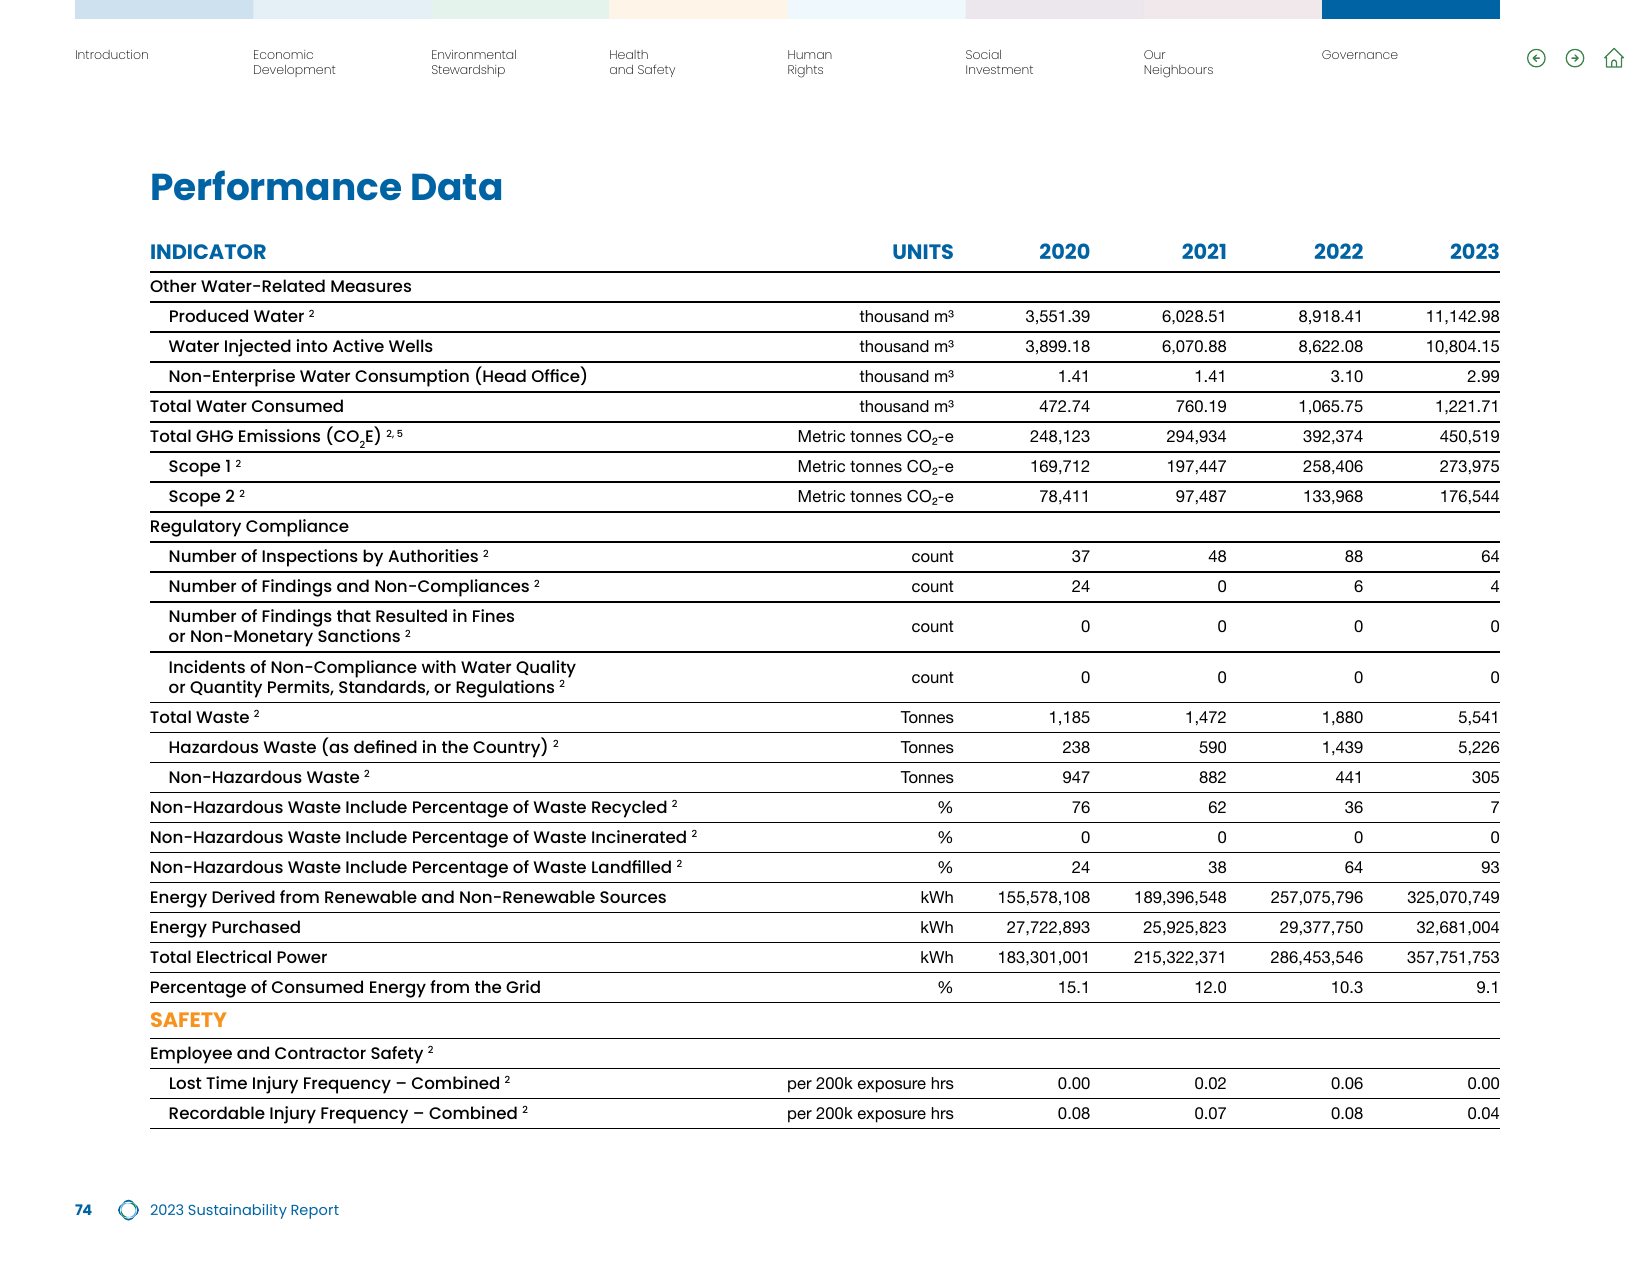Image resolution: width=1650 pixels, height=1275 pixels.
Task: Select Hazardous Waste 2023 value 5,226
Action: click(x=1478, y=748)
